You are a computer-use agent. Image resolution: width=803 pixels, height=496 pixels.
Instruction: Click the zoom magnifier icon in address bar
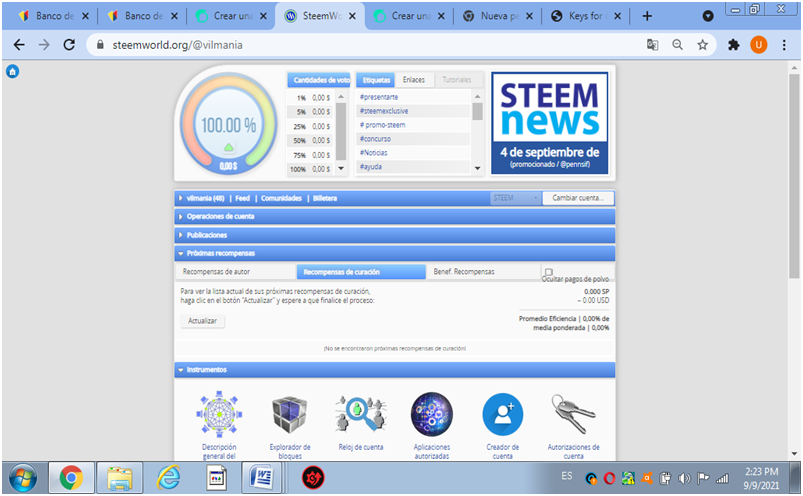click(x=678, y=45)
